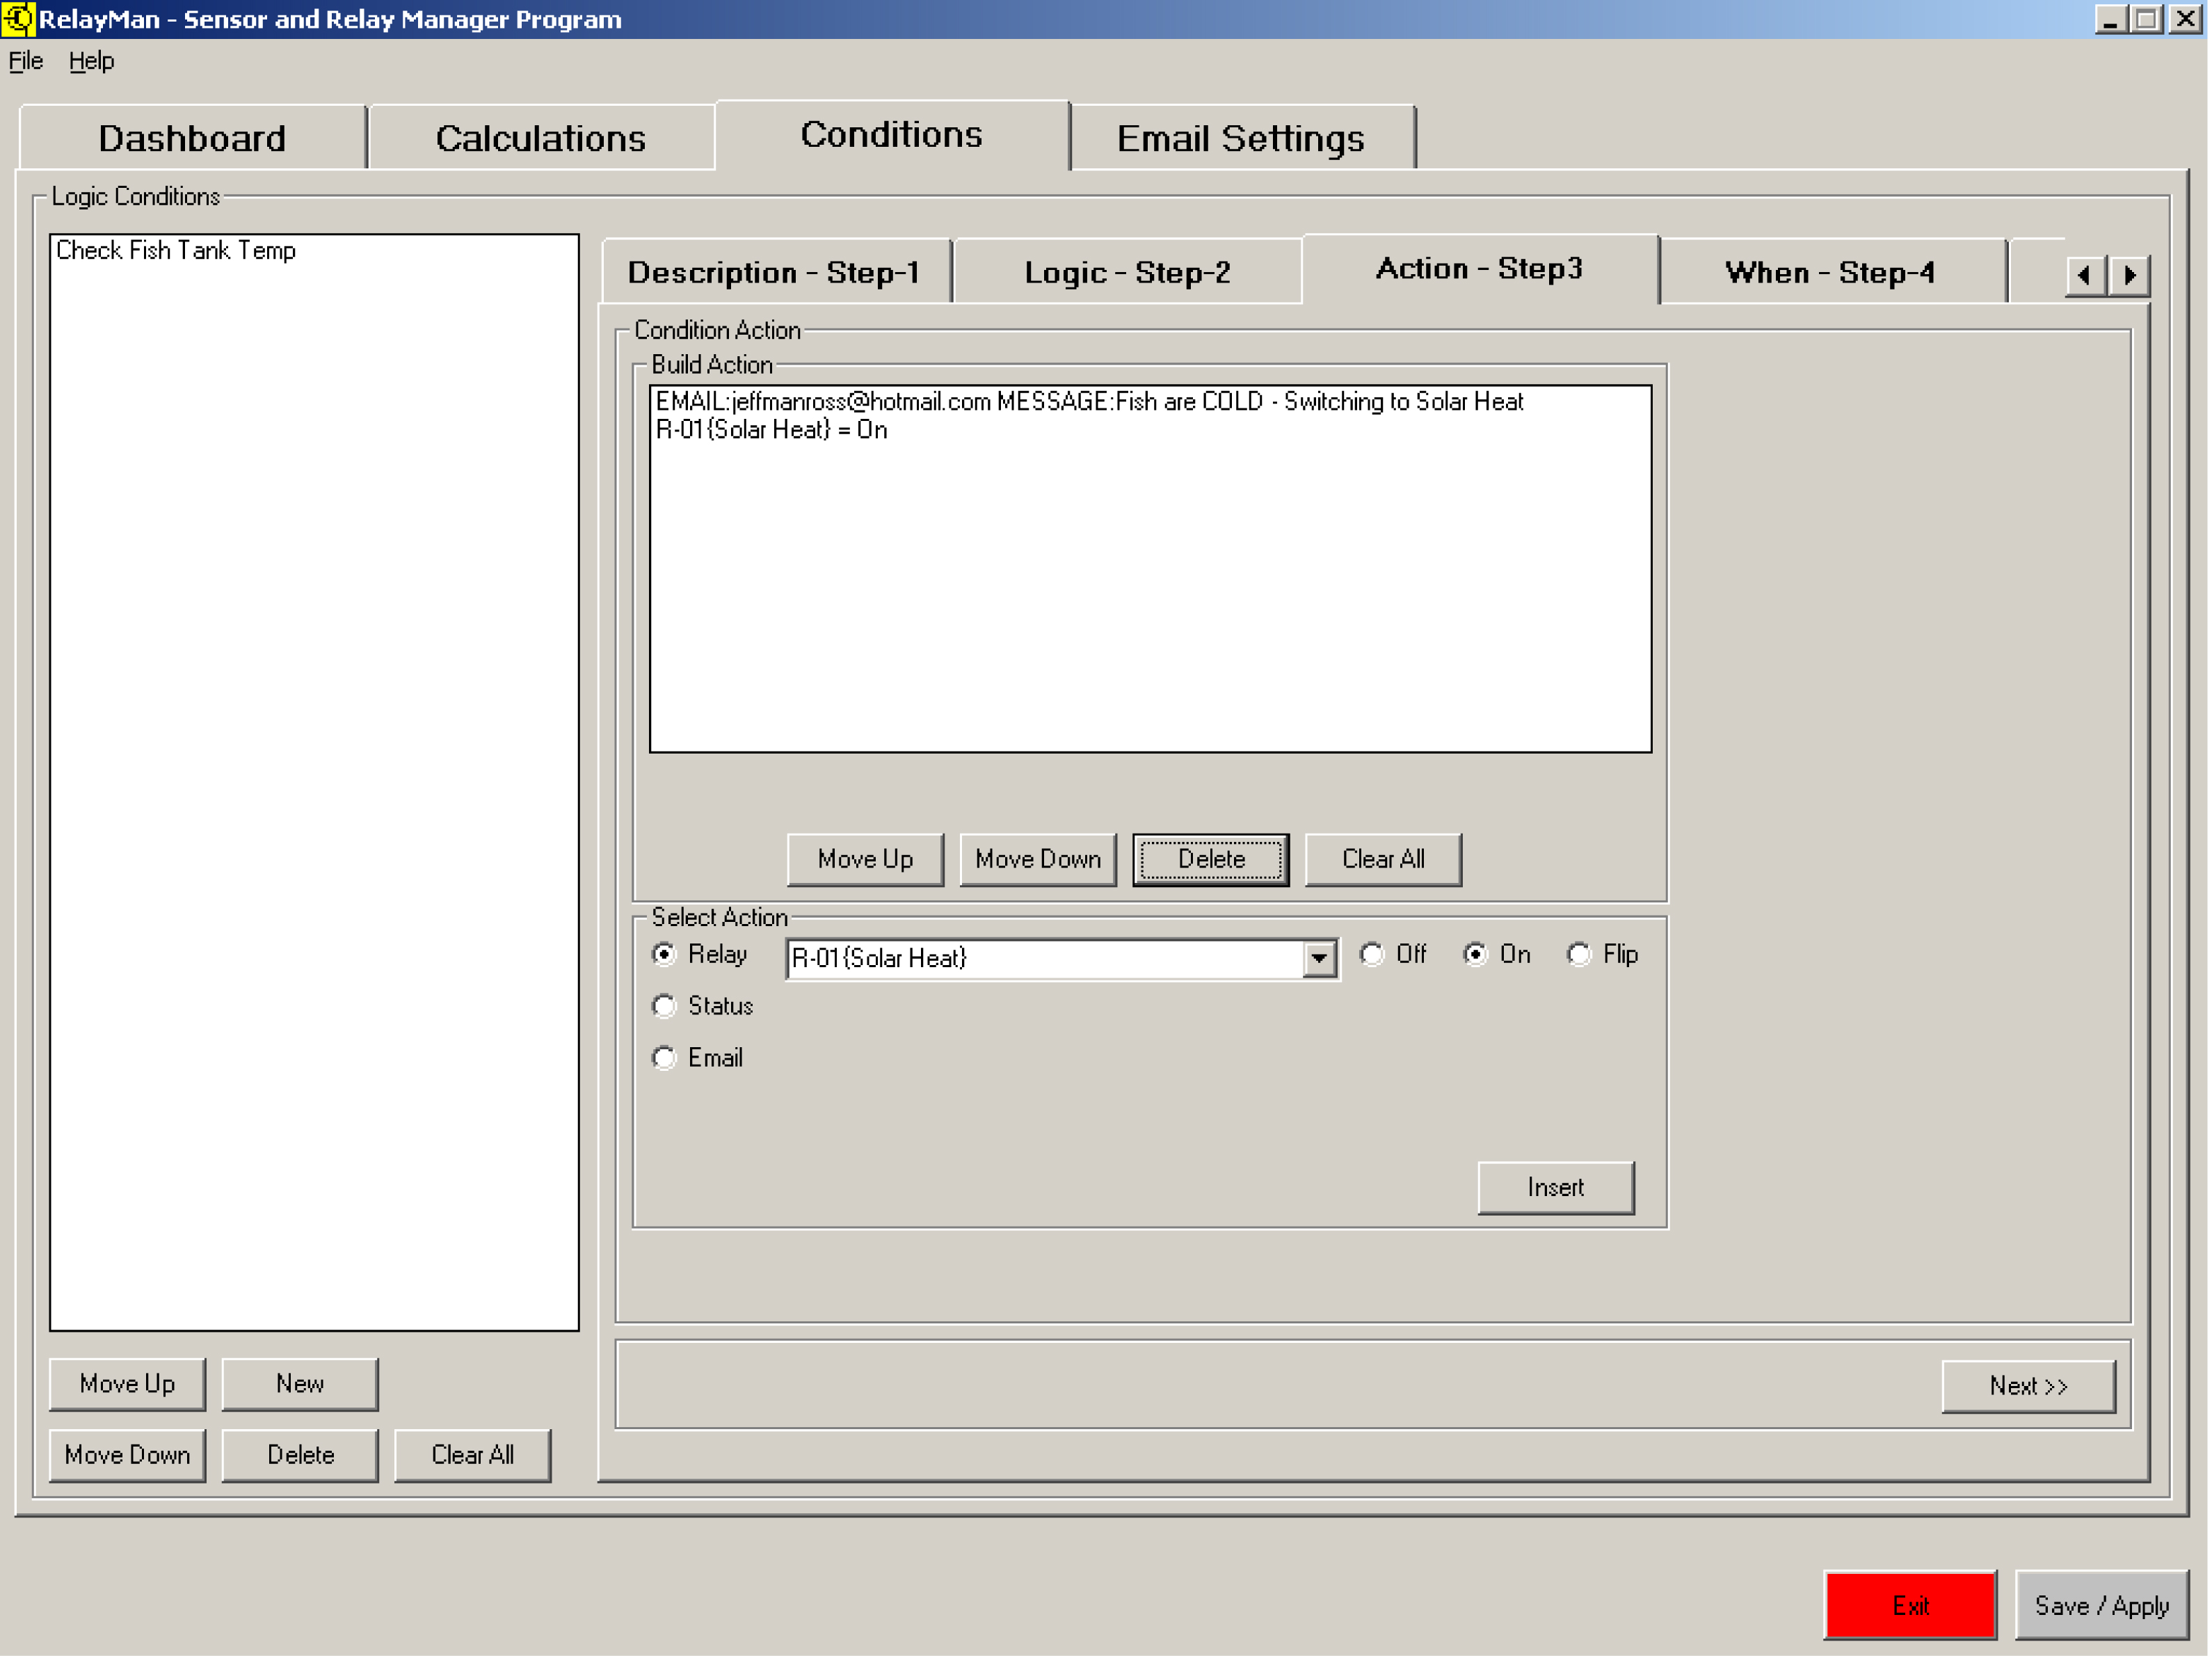The width and height of the screenshot is (2212, 1656).
Task: Click the Next >> button
Action: point(2027,1386)
